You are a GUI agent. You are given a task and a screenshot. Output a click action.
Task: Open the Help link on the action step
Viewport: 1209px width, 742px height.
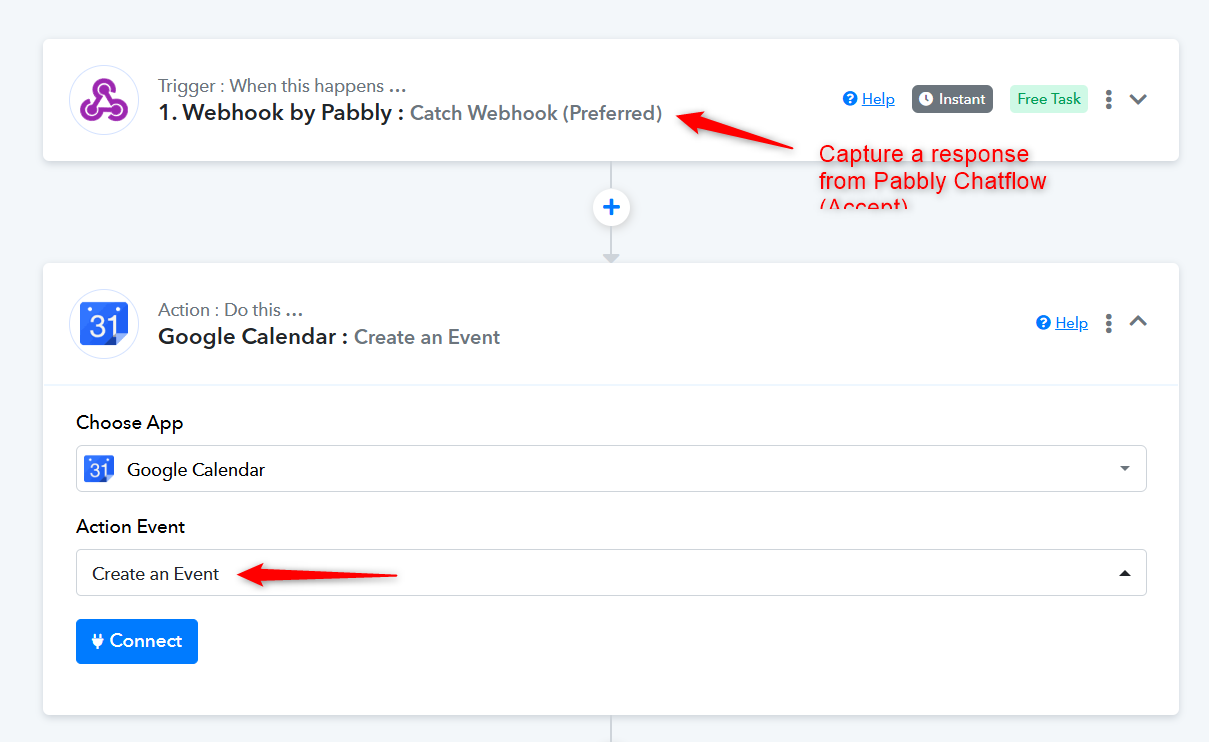click(1071, 323)
